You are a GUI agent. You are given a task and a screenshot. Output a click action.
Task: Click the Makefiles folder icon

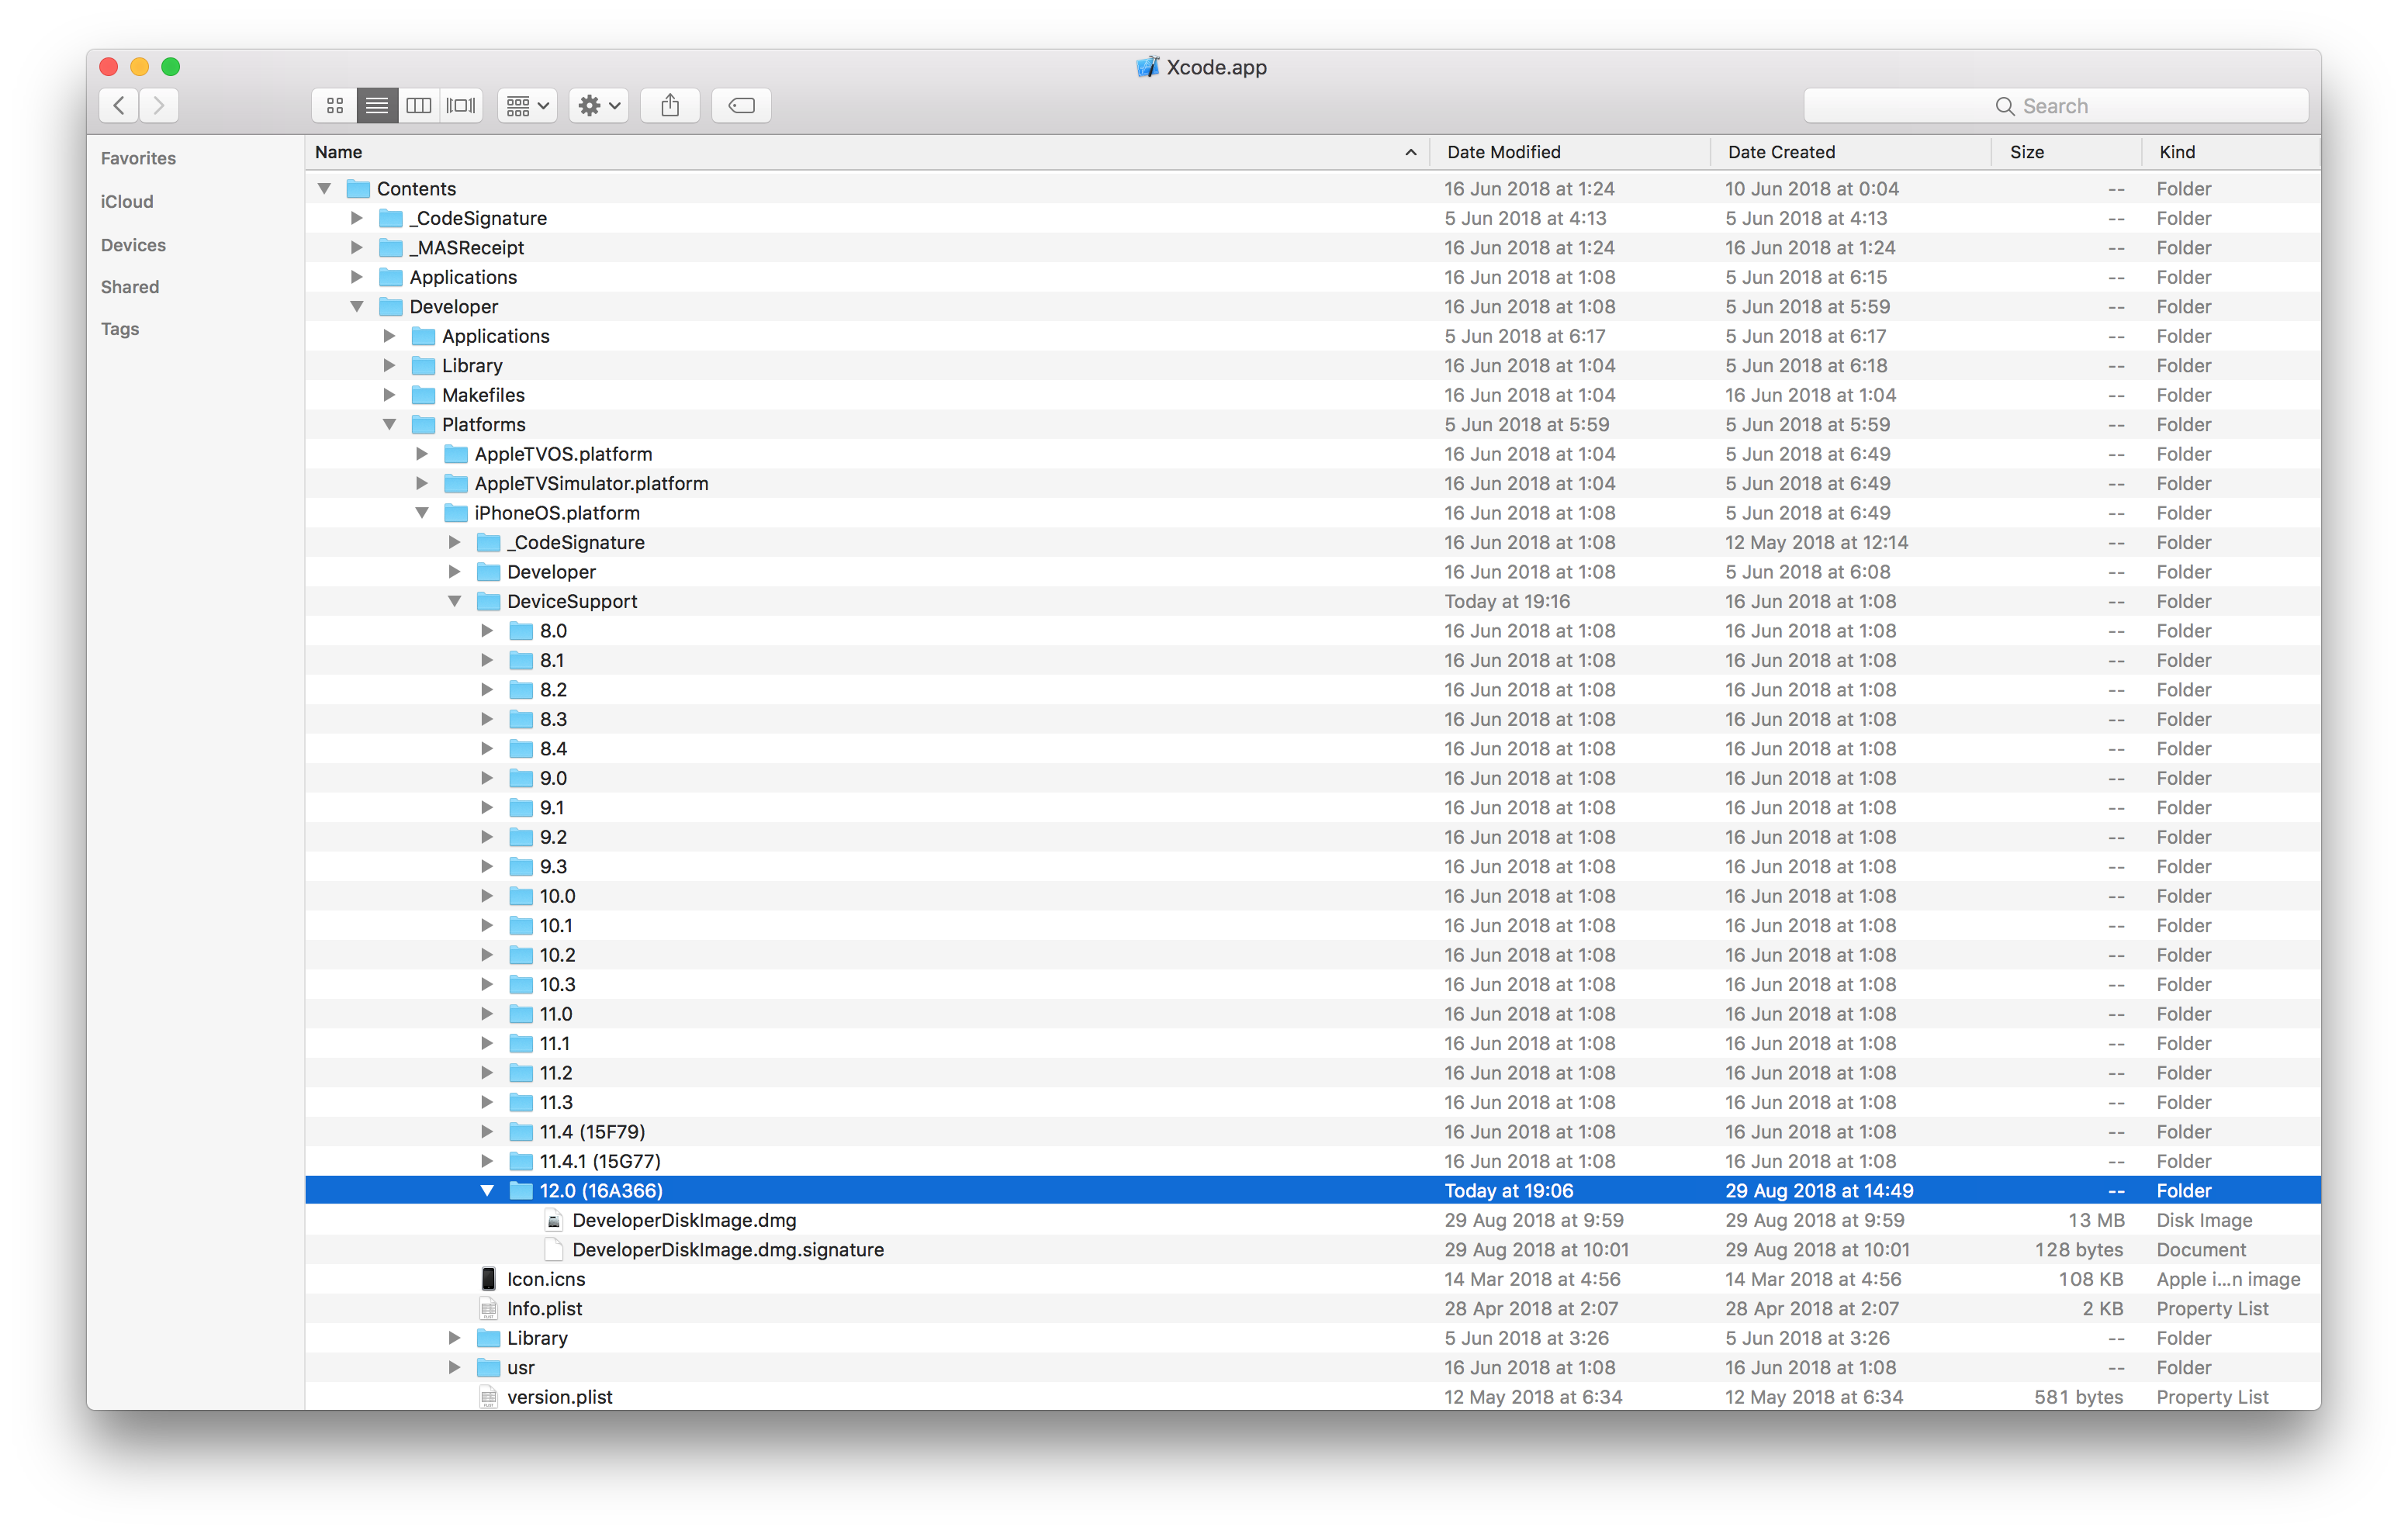coord(424,395)
